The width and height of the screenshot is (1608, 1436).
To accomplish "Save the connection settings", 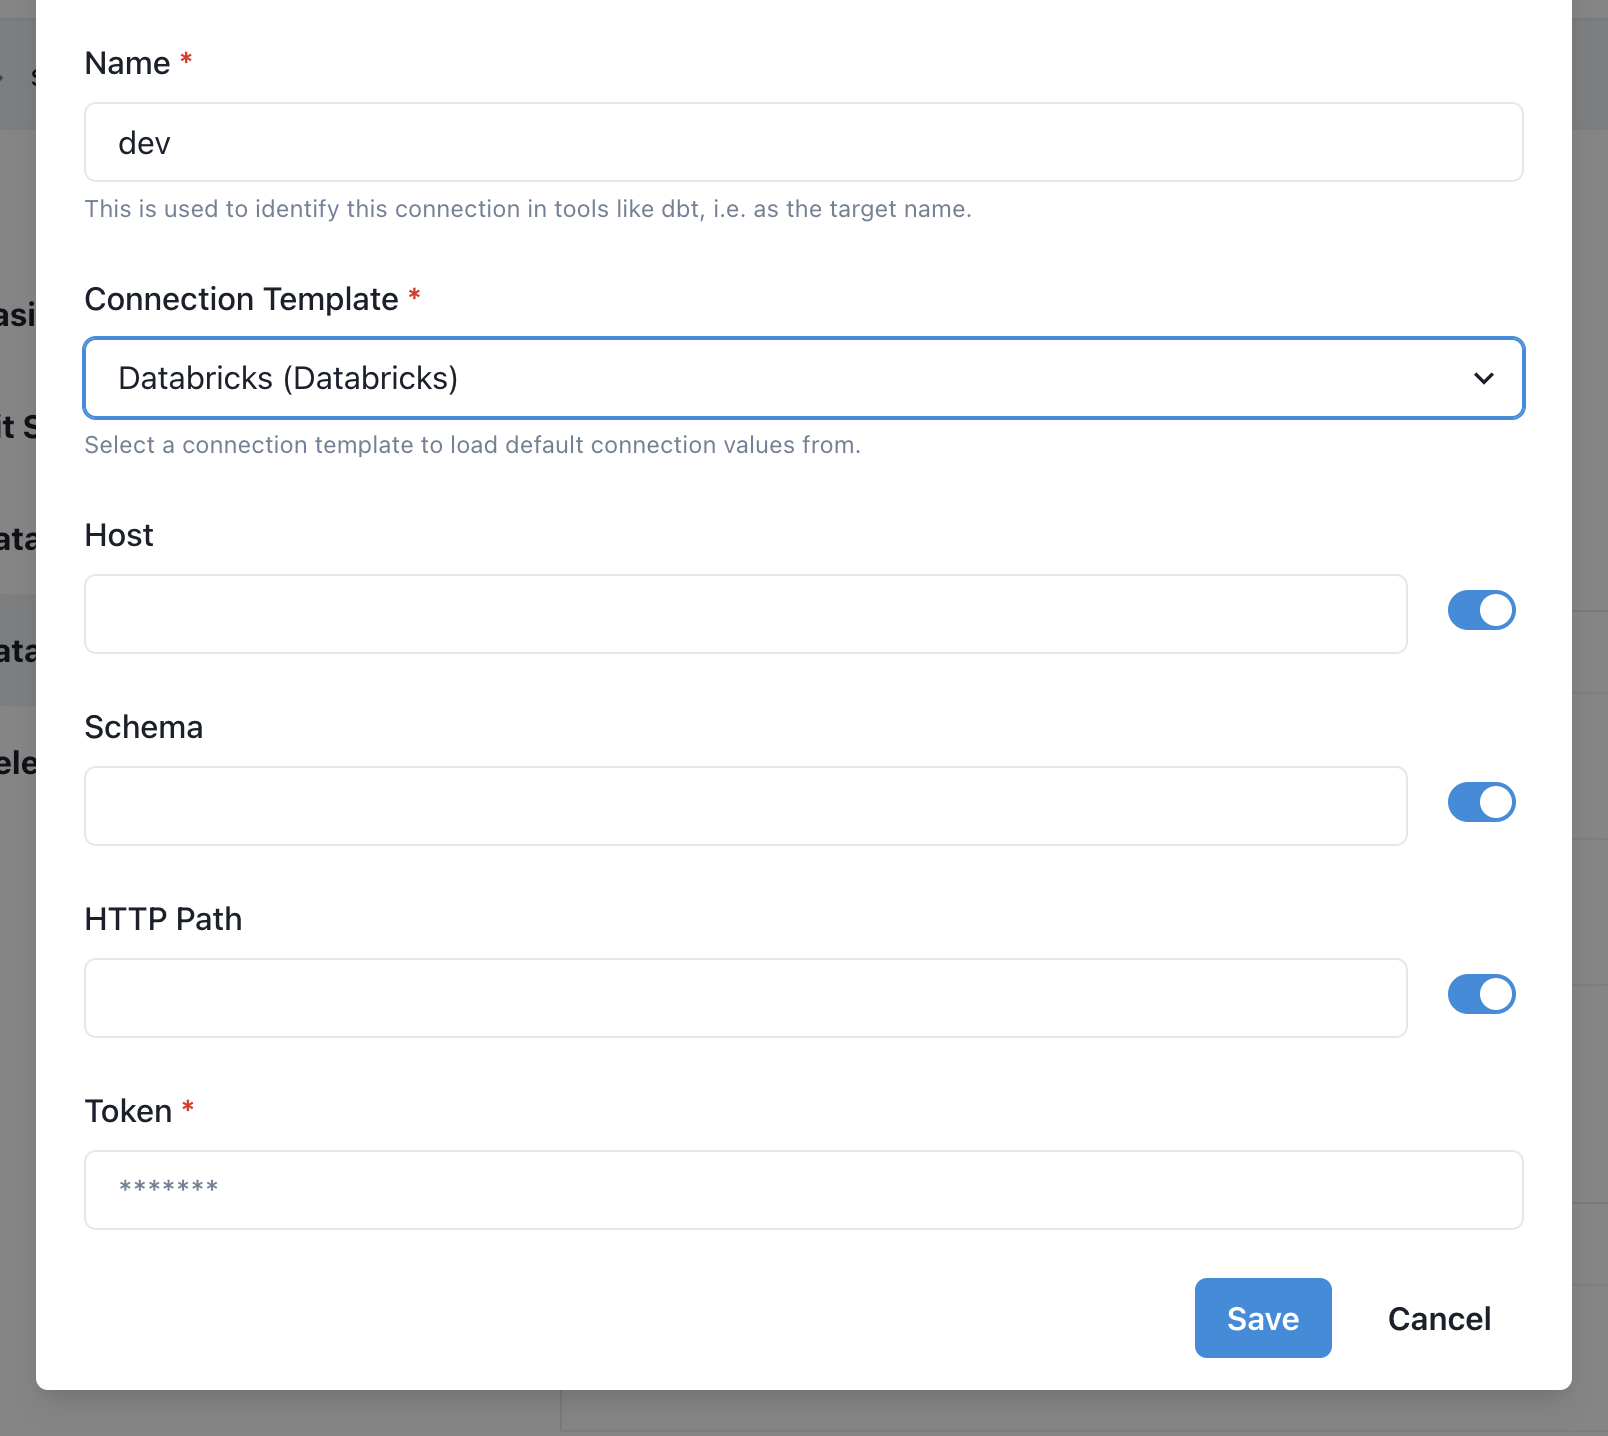I will 1263,1318.
